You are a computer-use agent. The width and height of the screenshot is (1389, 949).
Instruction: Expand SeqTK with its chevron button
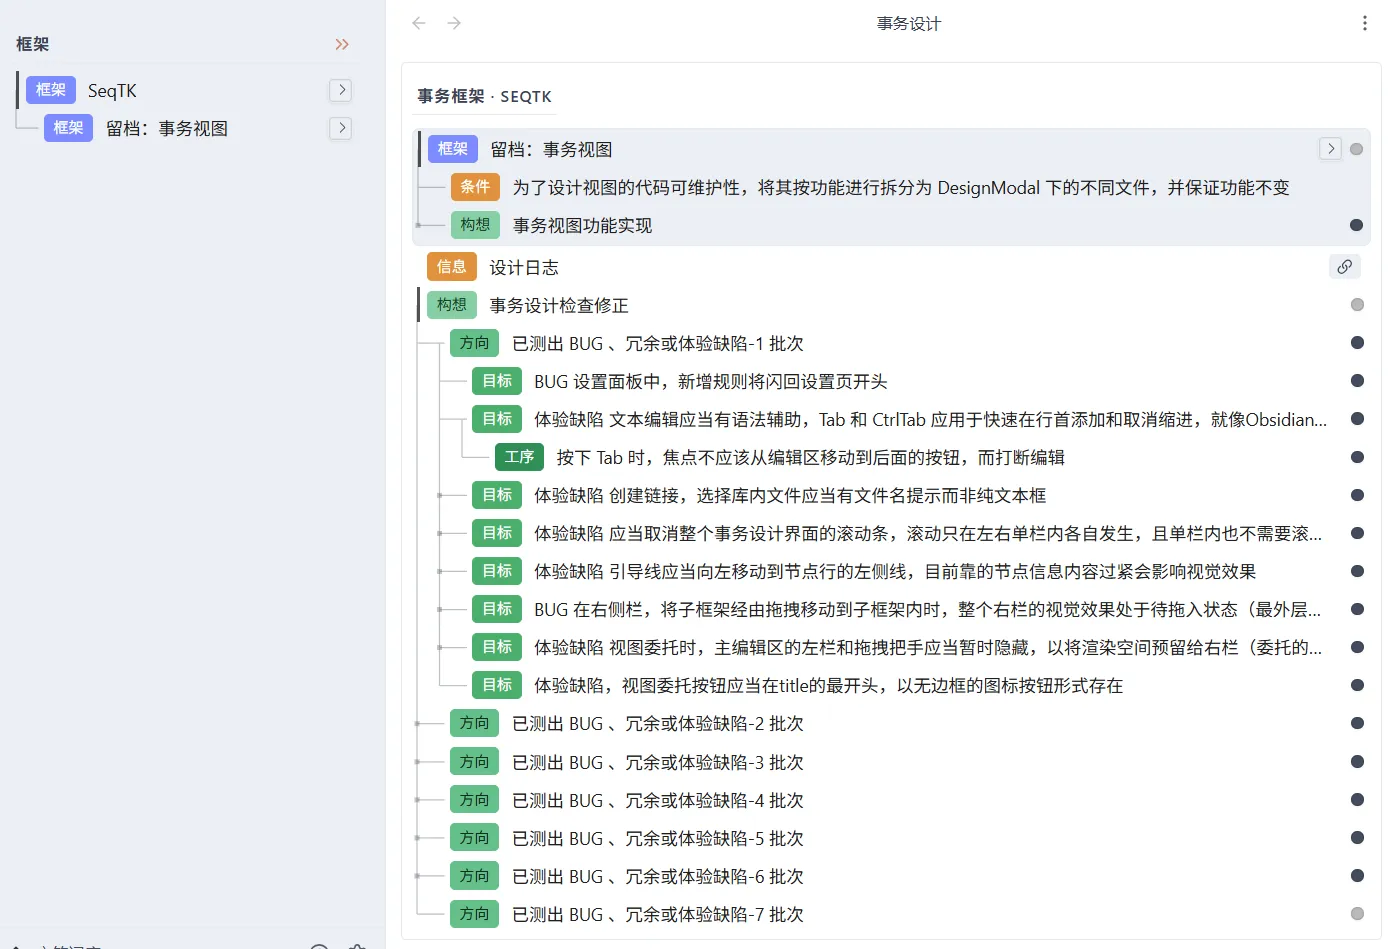pos(341,90)
